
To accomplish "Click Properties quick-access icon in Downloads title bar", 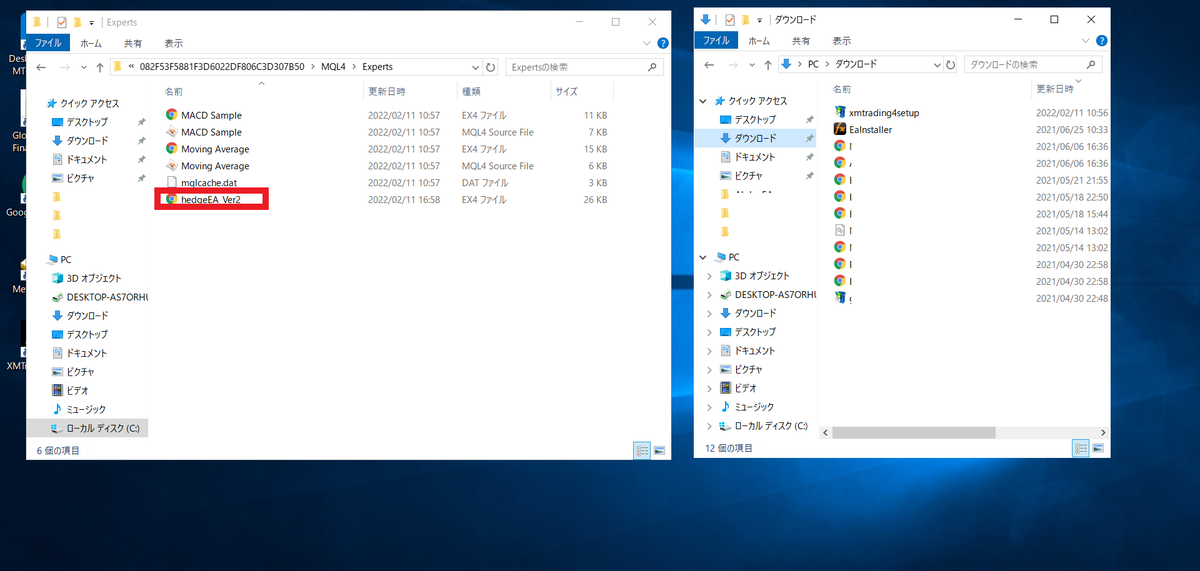I will [x=730, y=19].
